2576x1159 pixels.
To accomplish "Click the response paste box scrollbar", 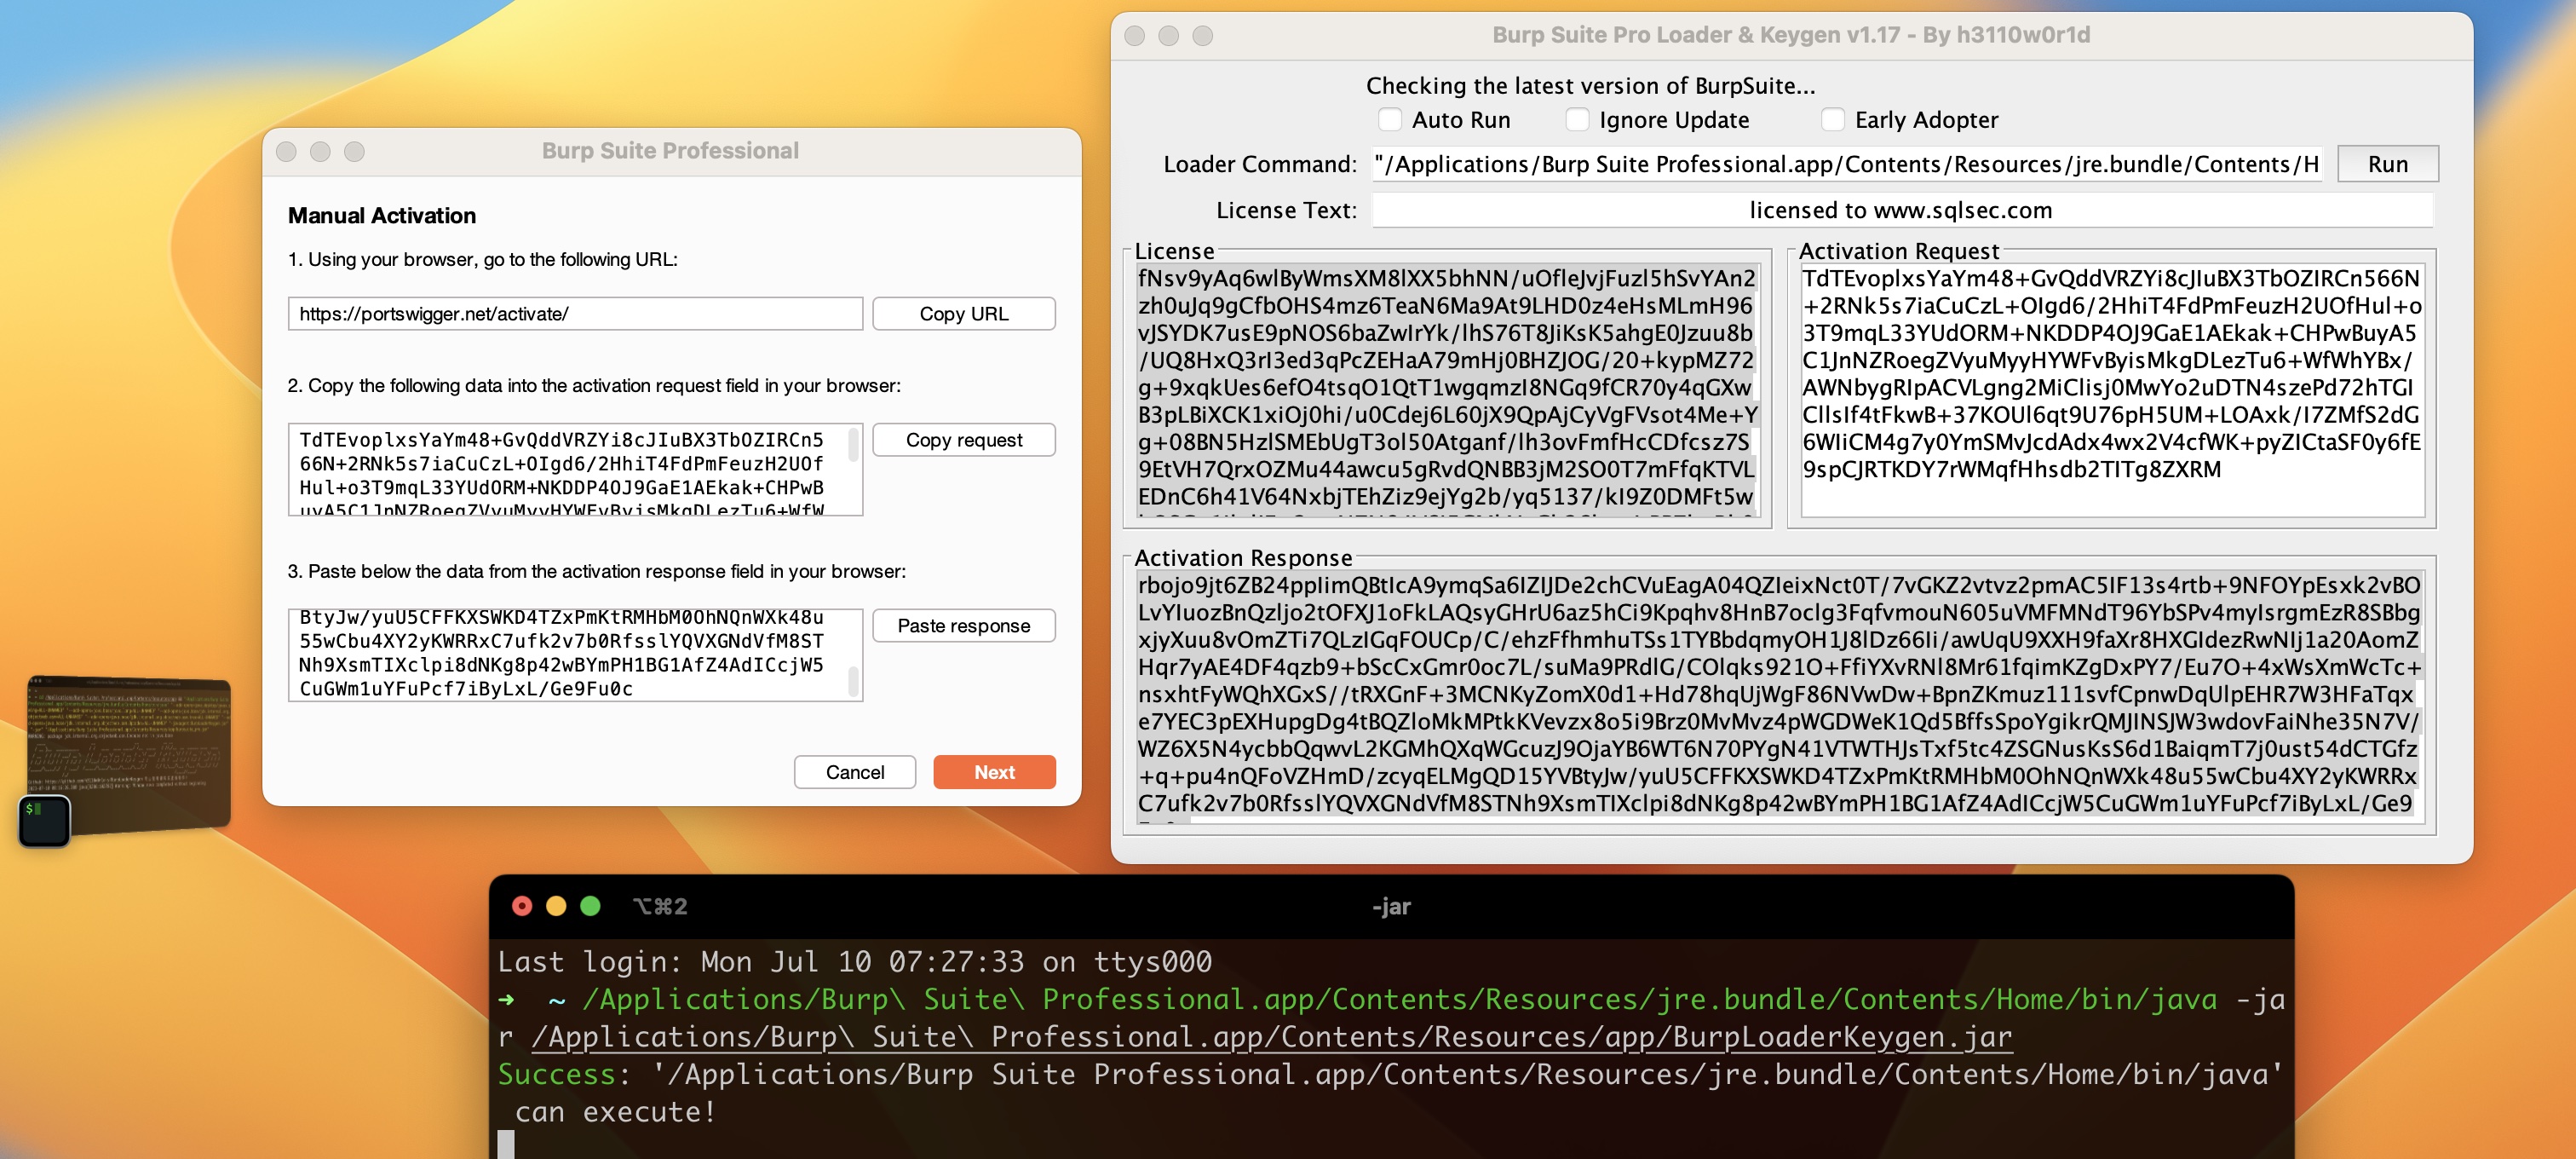I will 853,682.
